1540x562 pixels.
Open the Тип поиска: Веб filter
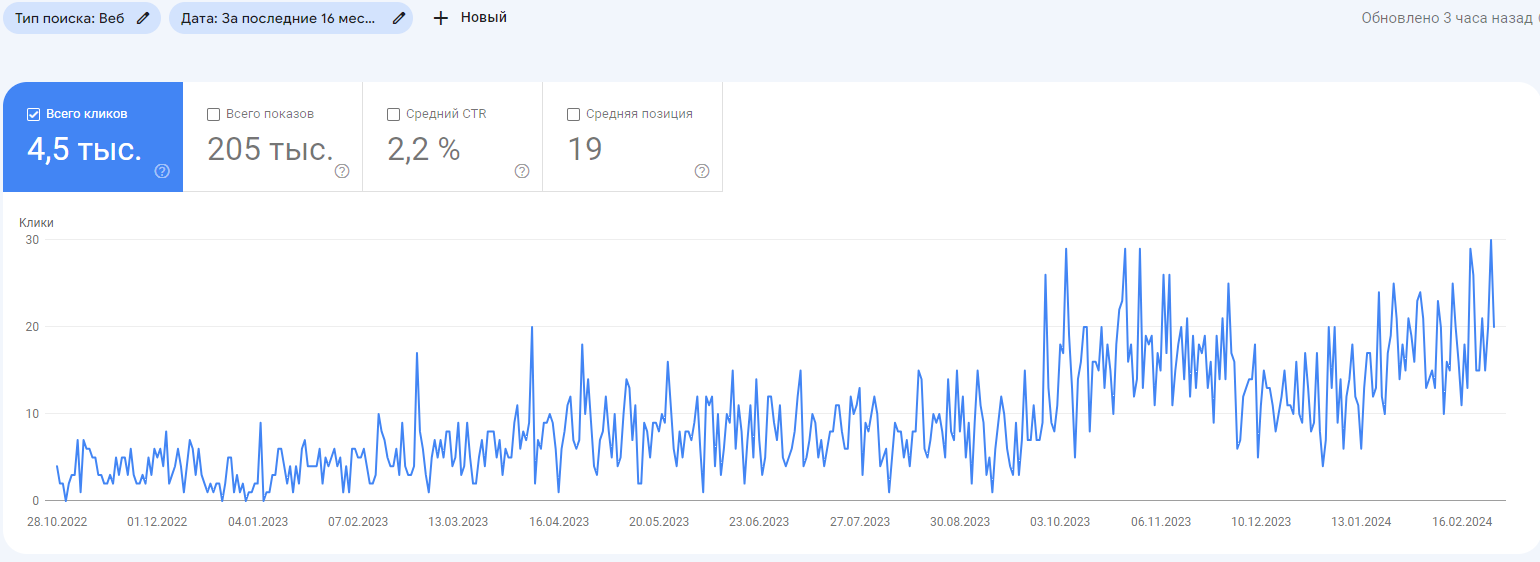click(70, 18)
